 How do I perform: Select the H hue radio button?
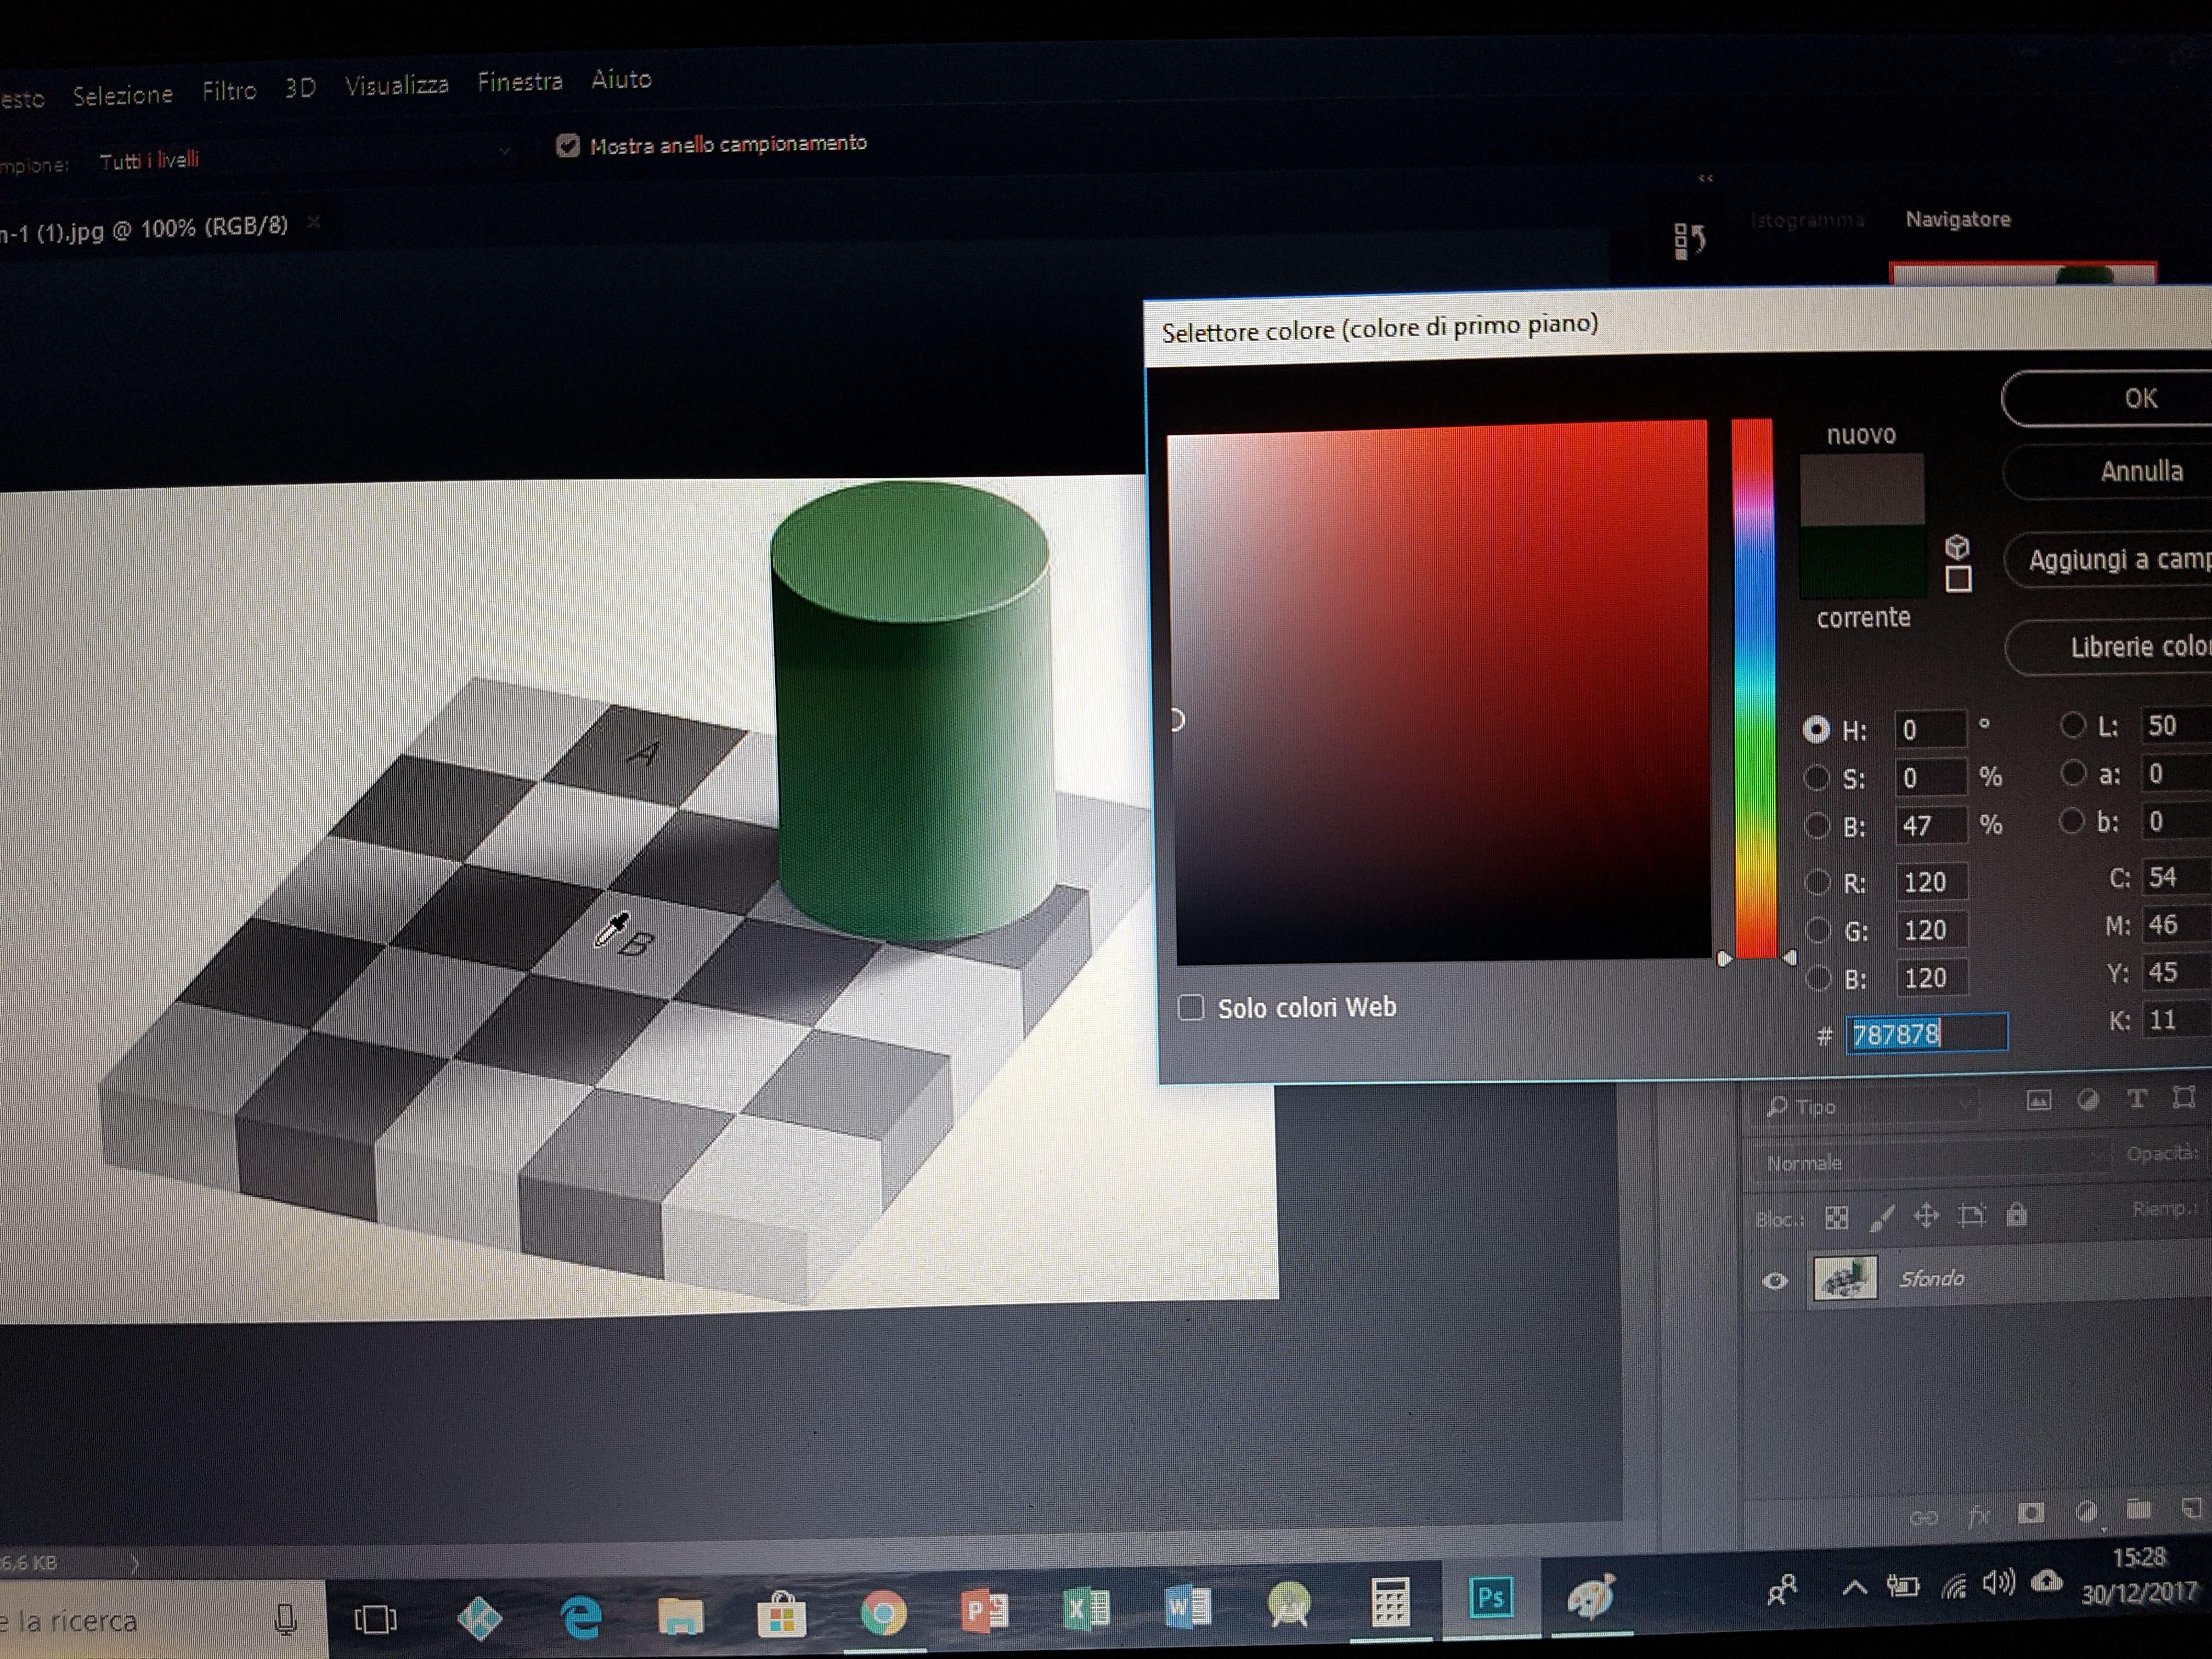click(1816, 730)
